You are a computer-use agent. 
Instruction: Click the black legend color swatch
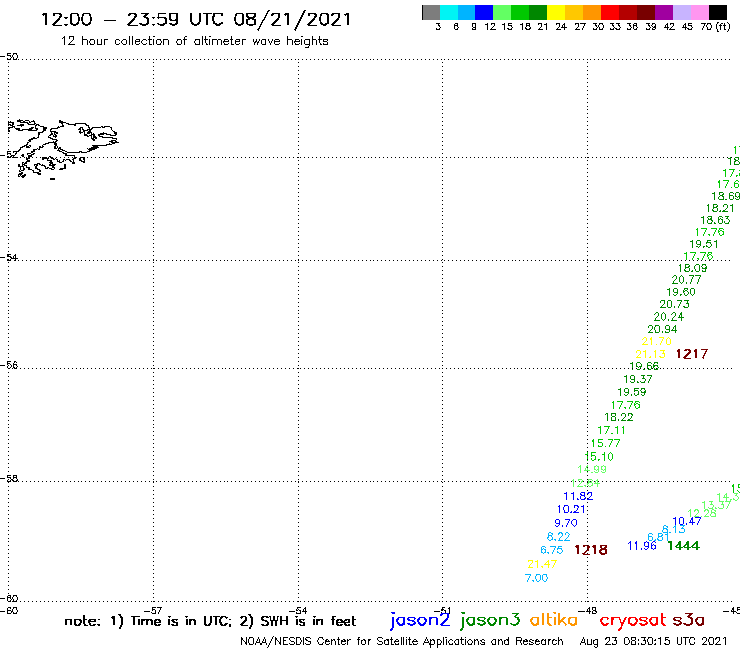click(x=718, y=12)
